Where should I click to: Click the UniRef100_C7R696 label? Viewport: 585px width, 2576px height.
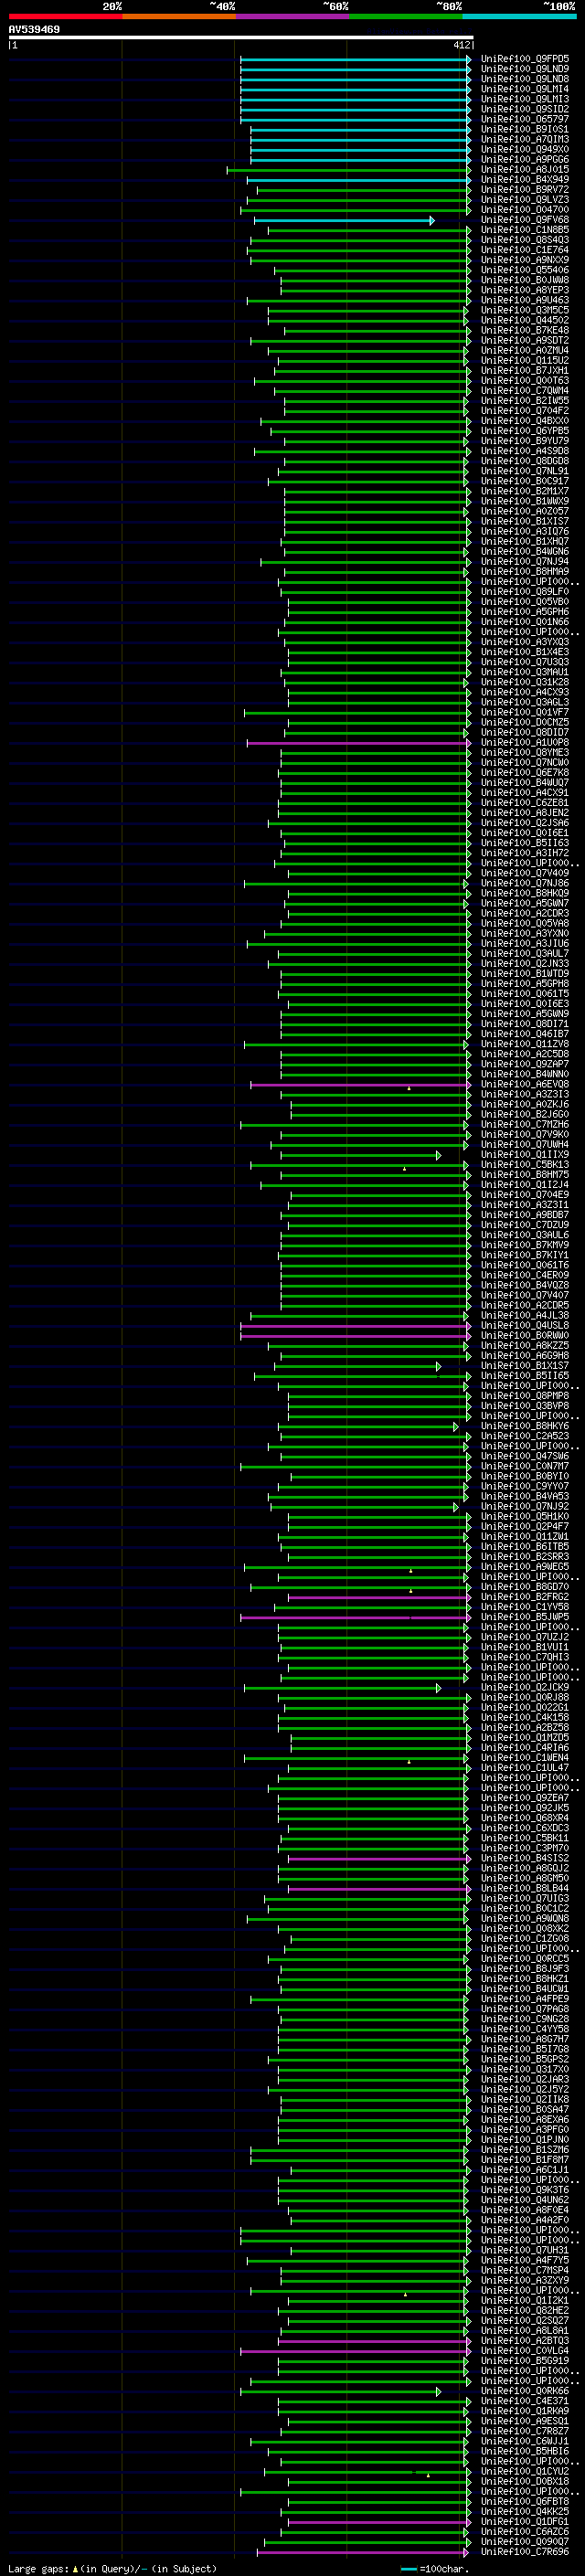525,2552
